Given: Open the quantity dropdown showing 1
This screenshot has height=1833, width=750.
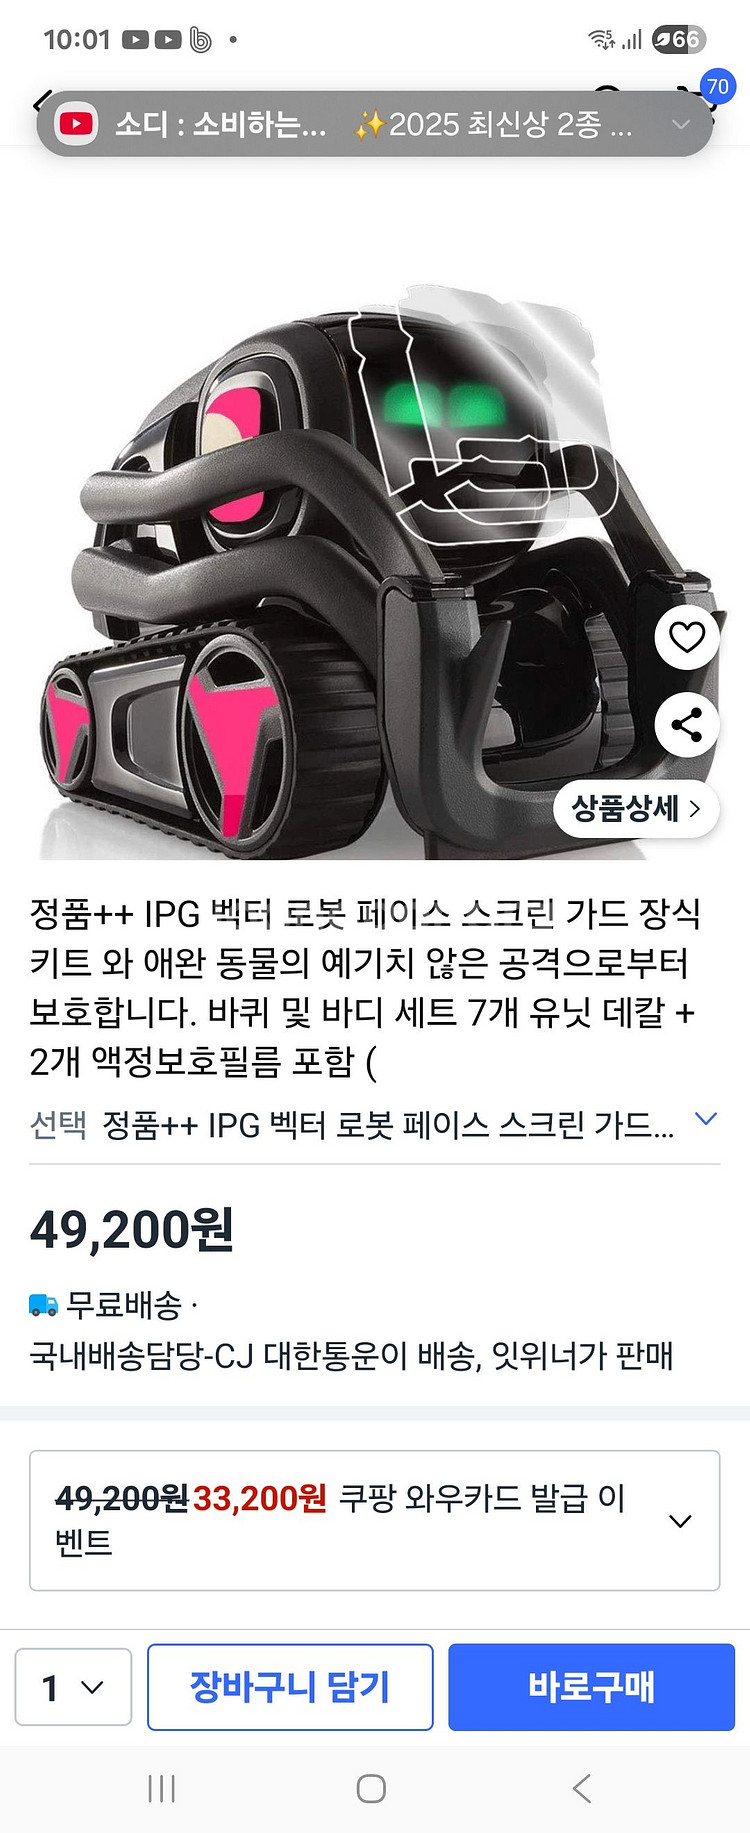Looking at the screenshot, I should (73, 1687).
